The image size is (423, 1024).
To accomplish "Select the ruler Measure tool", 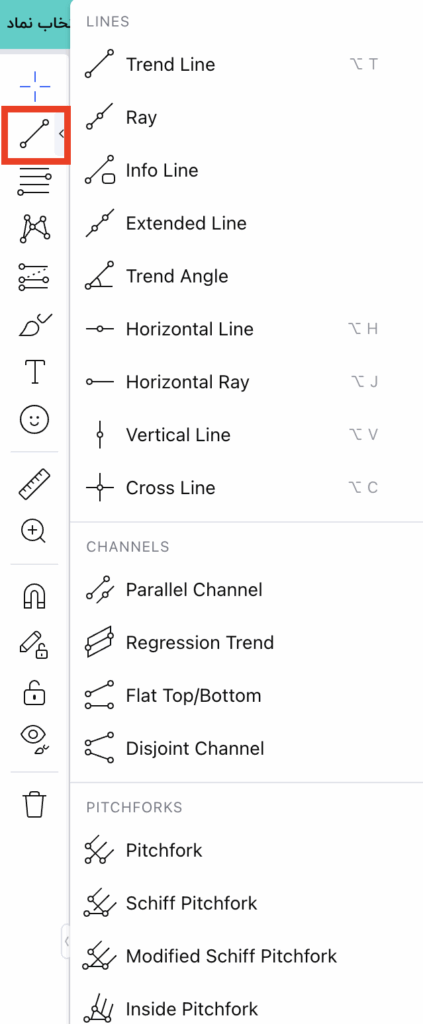I will 34,485.
